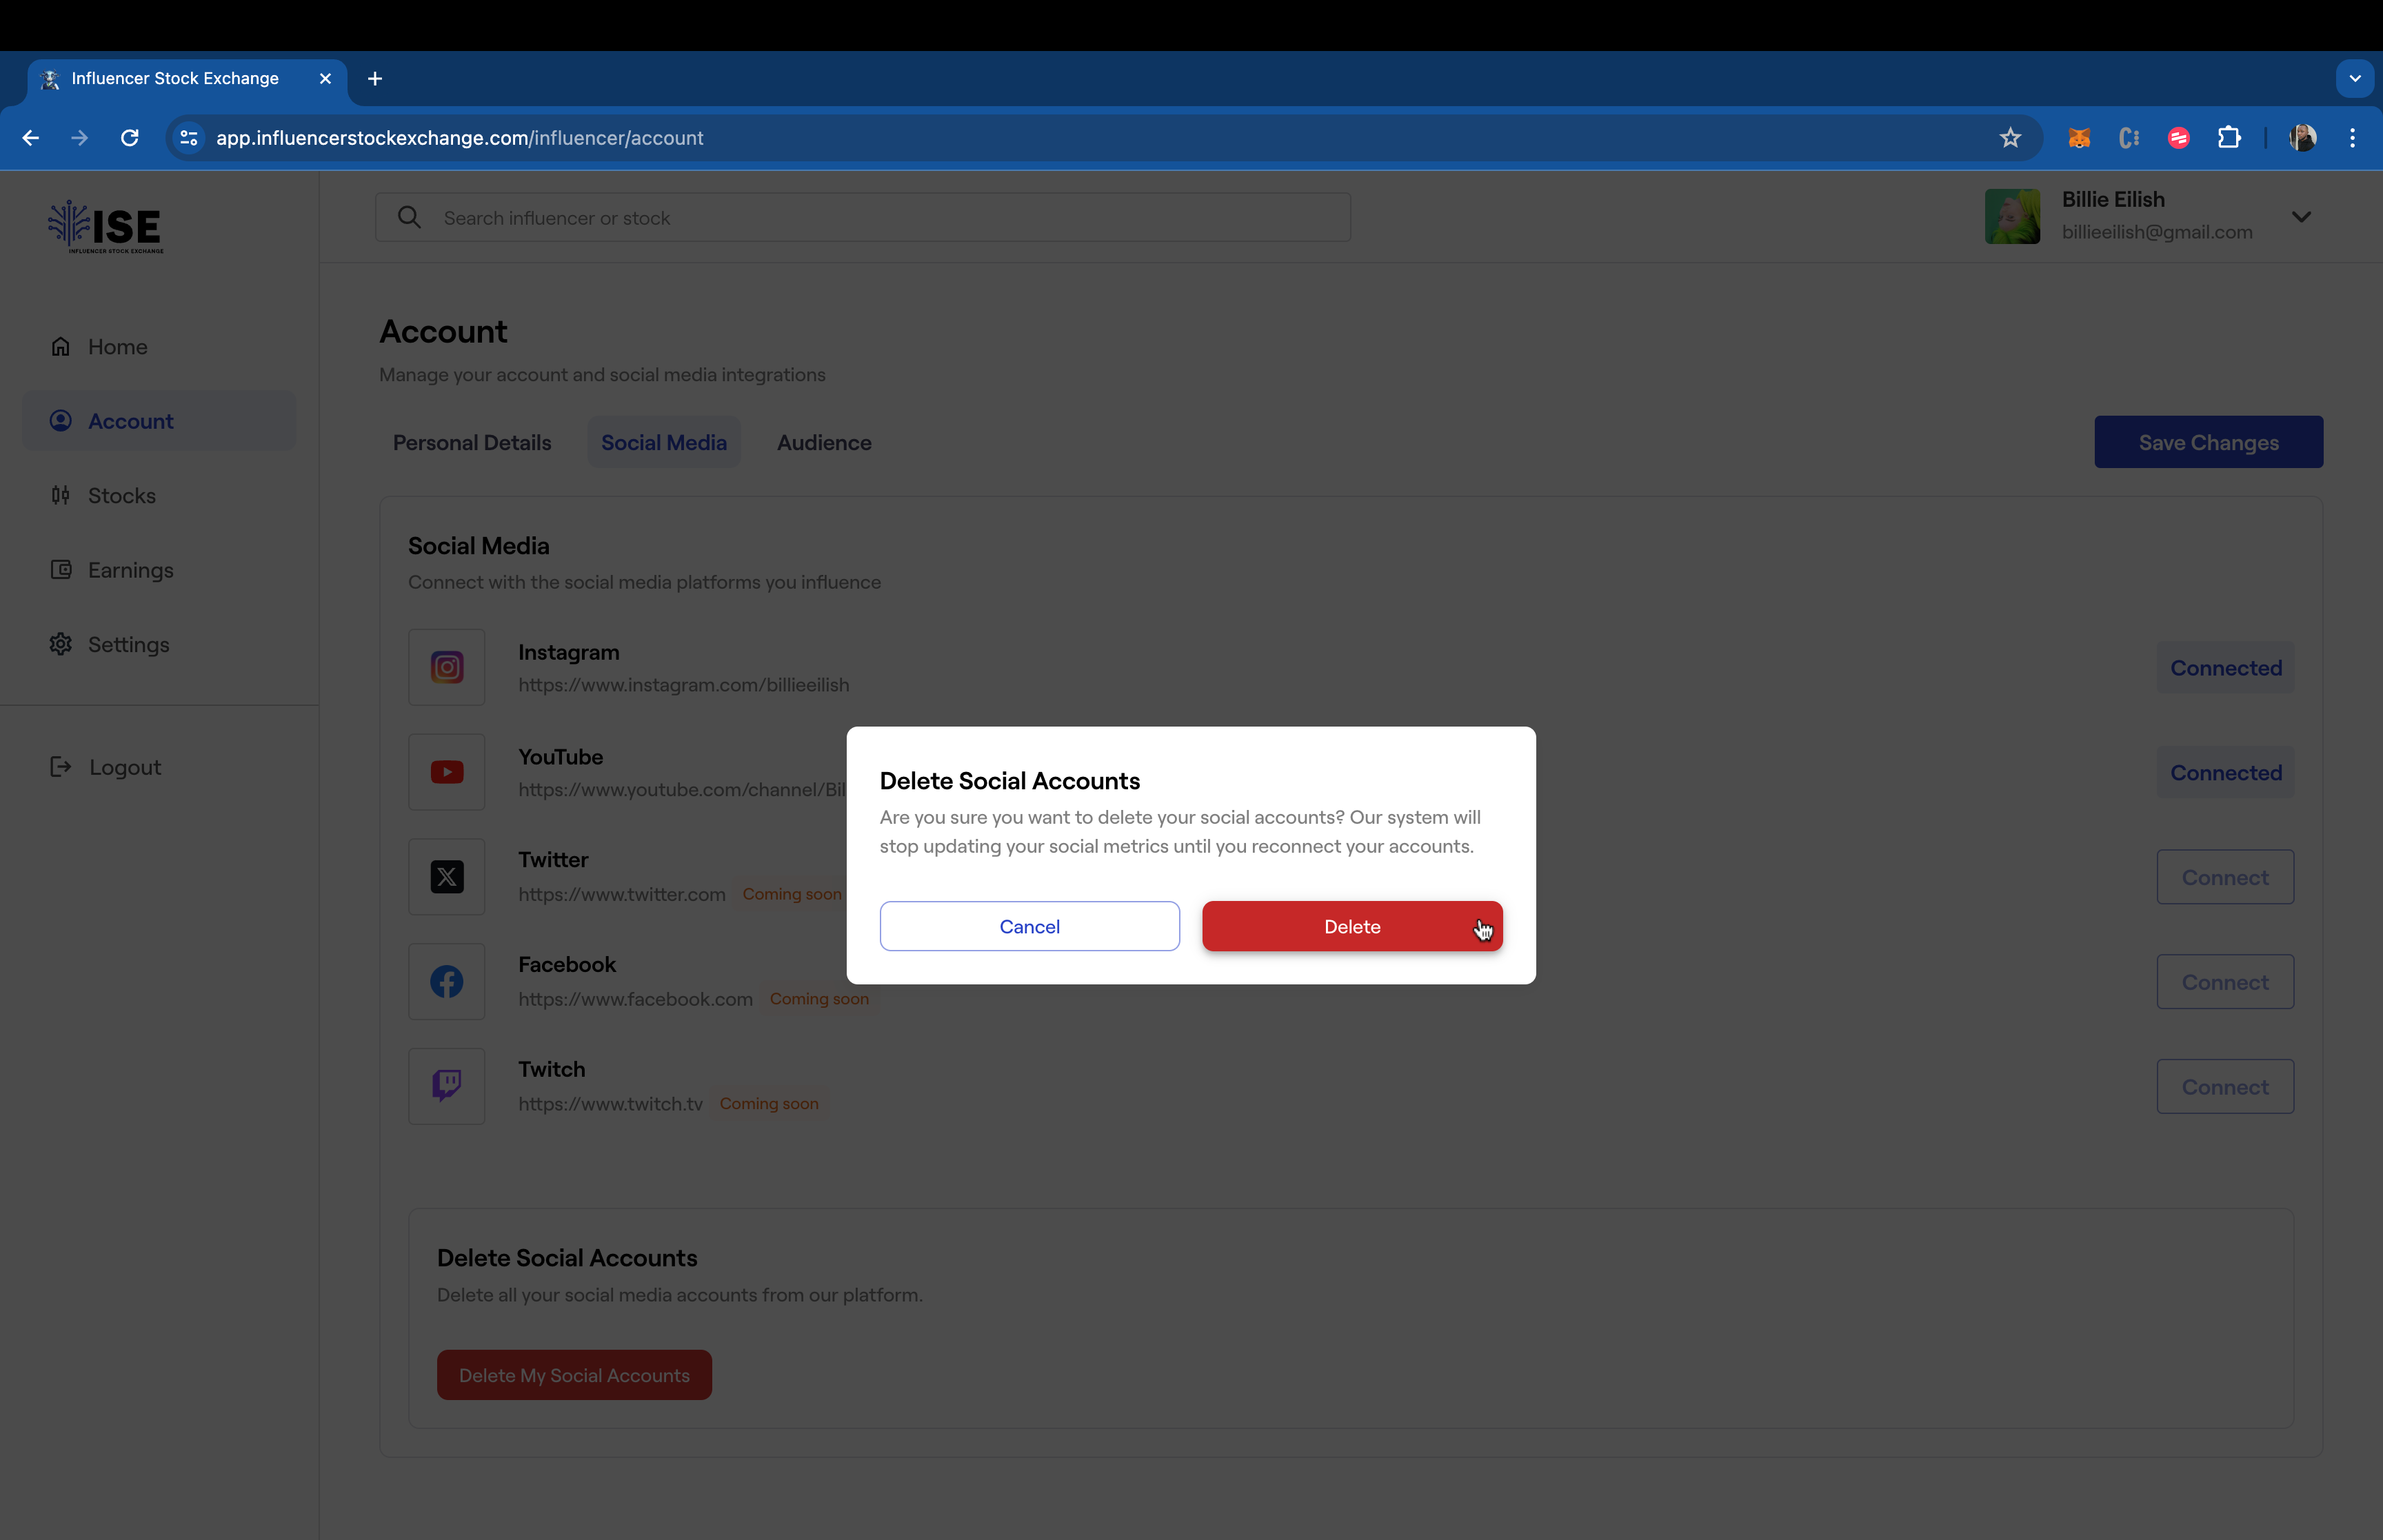Image resolution: width=2383 pixels, height=1540 pixels.
Task: Select the Personal Details tab
Action: (x=471, y=441)
